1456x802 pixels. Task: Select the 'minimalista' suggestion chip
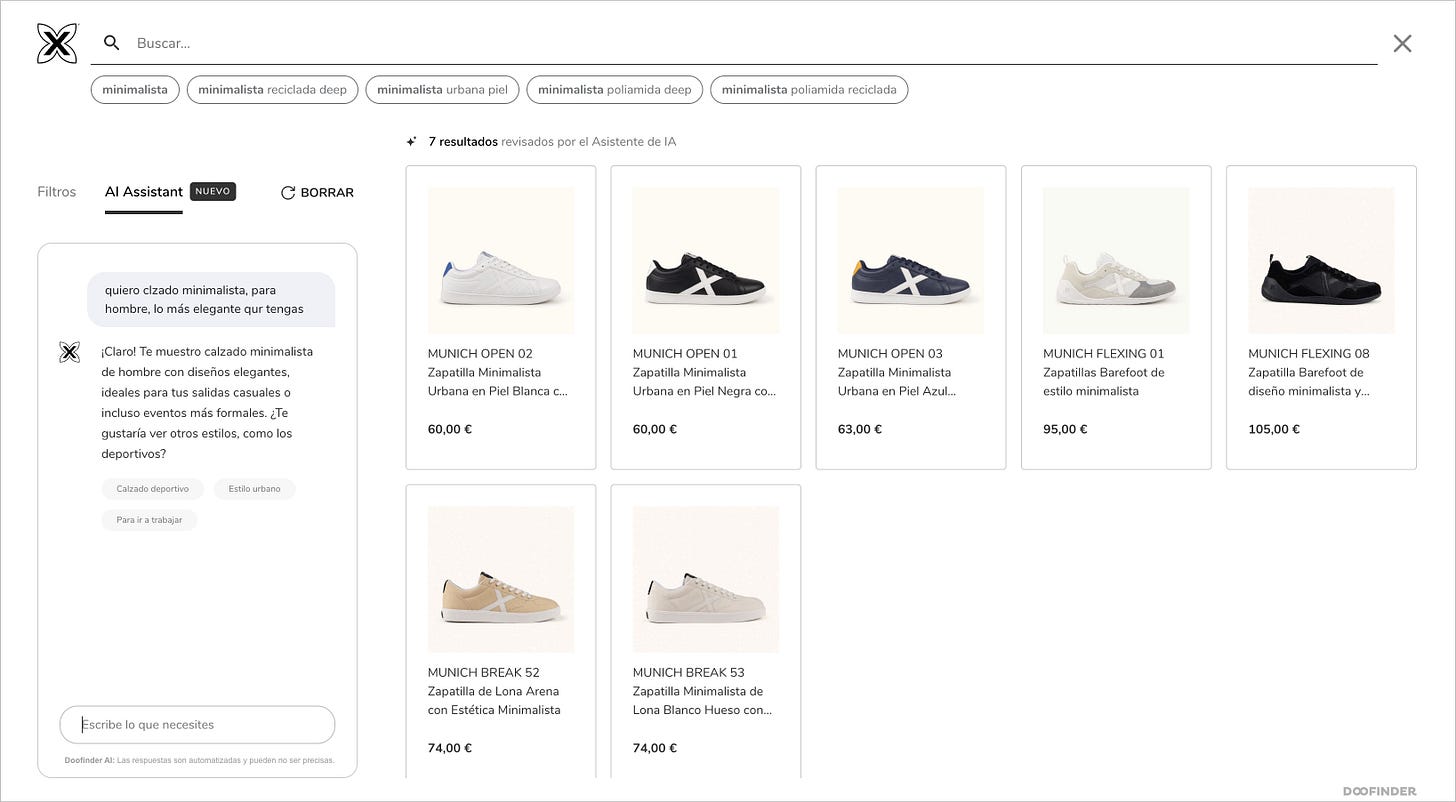tap(135, 90)
